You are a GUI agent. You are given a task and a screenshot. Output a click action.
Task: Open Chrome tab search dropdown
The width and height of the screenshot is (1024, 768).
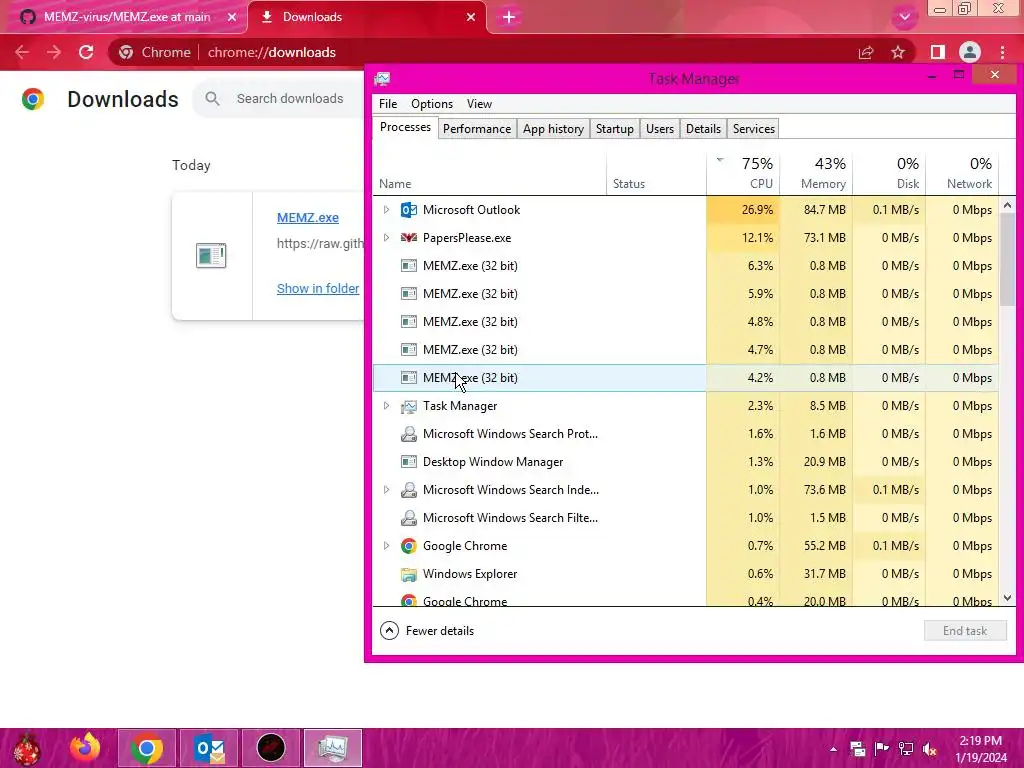pyautogui.click(x=904, y=17)
